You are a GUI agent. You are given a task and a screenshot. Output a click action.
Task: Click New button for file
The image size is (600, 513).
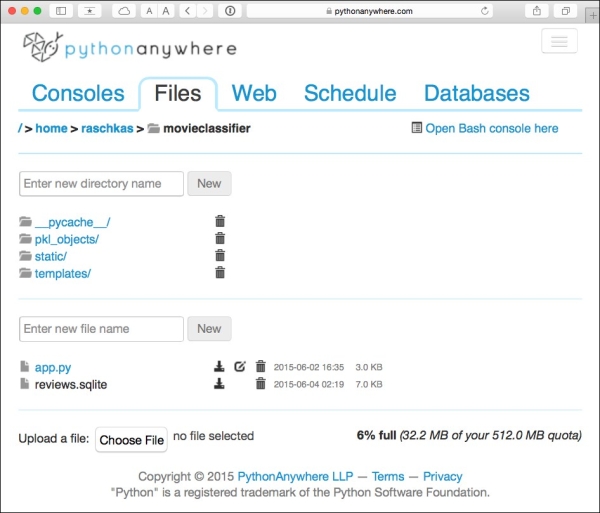point(209,329)
